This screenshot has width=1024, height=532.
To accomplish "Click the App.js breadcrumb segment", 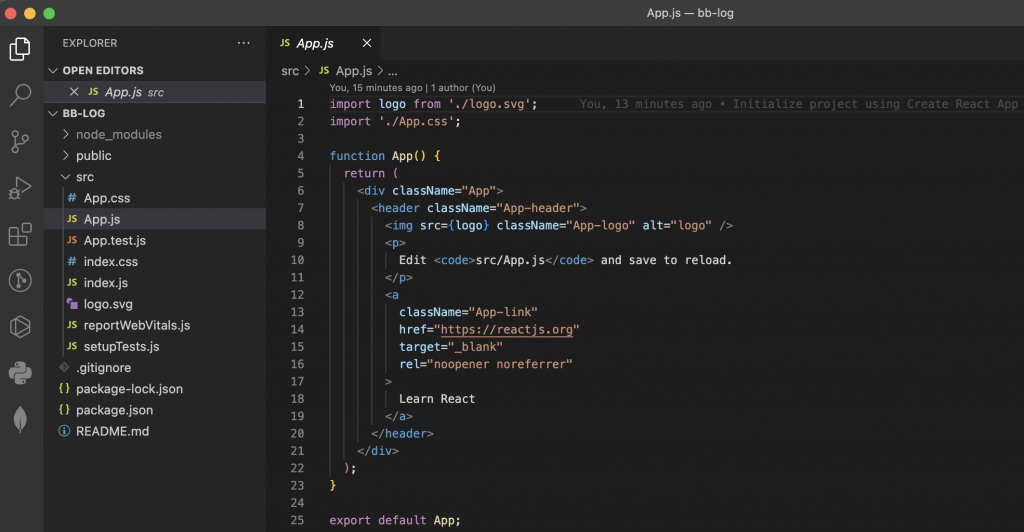I will (x=346, y=71).
